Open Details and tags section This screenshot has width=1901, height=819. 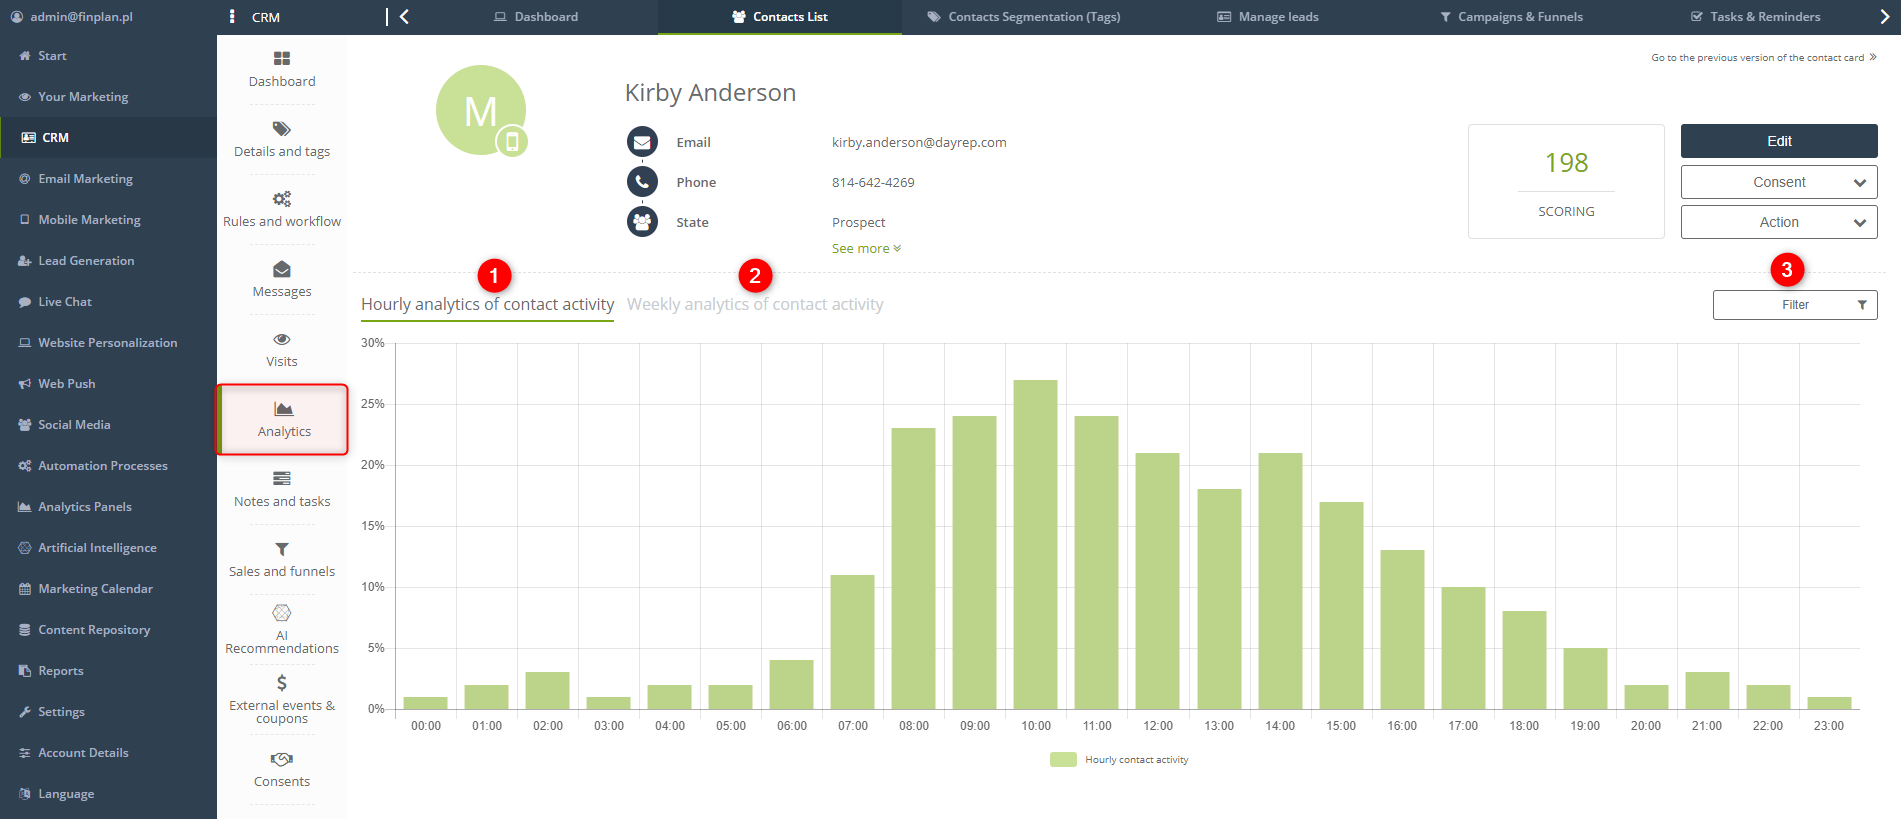282,140
